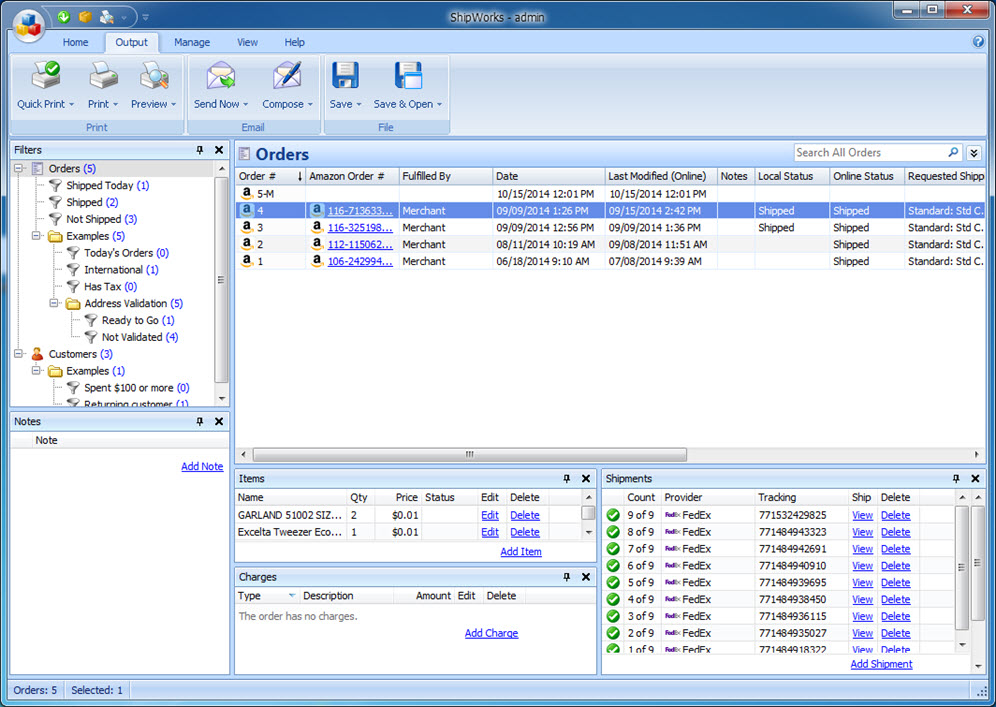Click the orders grid horizontal scrollbar
This screenshot has width=996, height=707.
pos(469,454)
